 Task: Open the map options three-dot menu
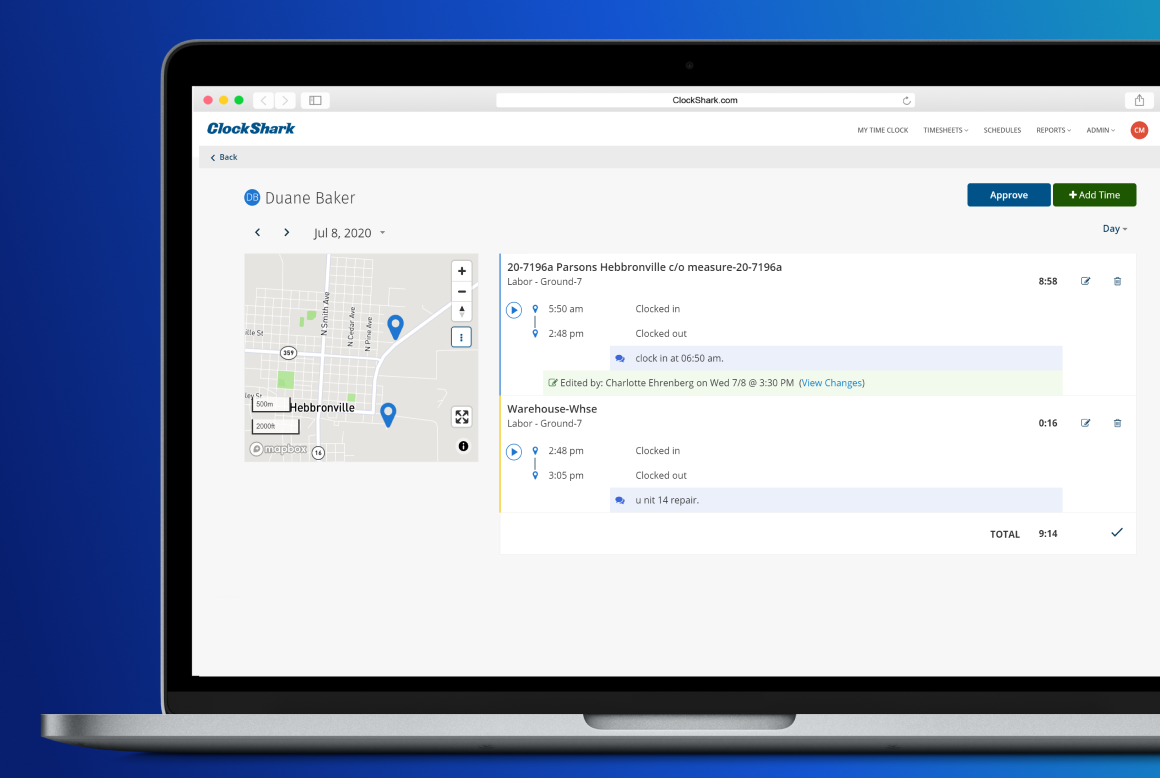pos(462,337)
